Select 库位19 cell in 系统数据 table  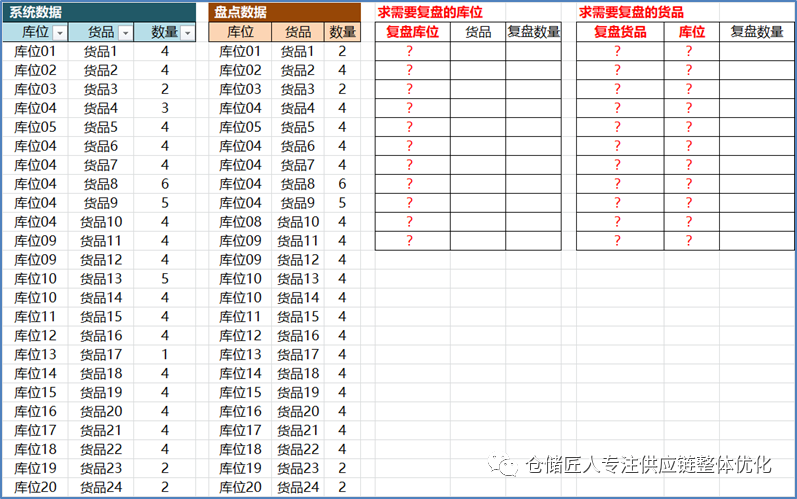click(35, 469)
